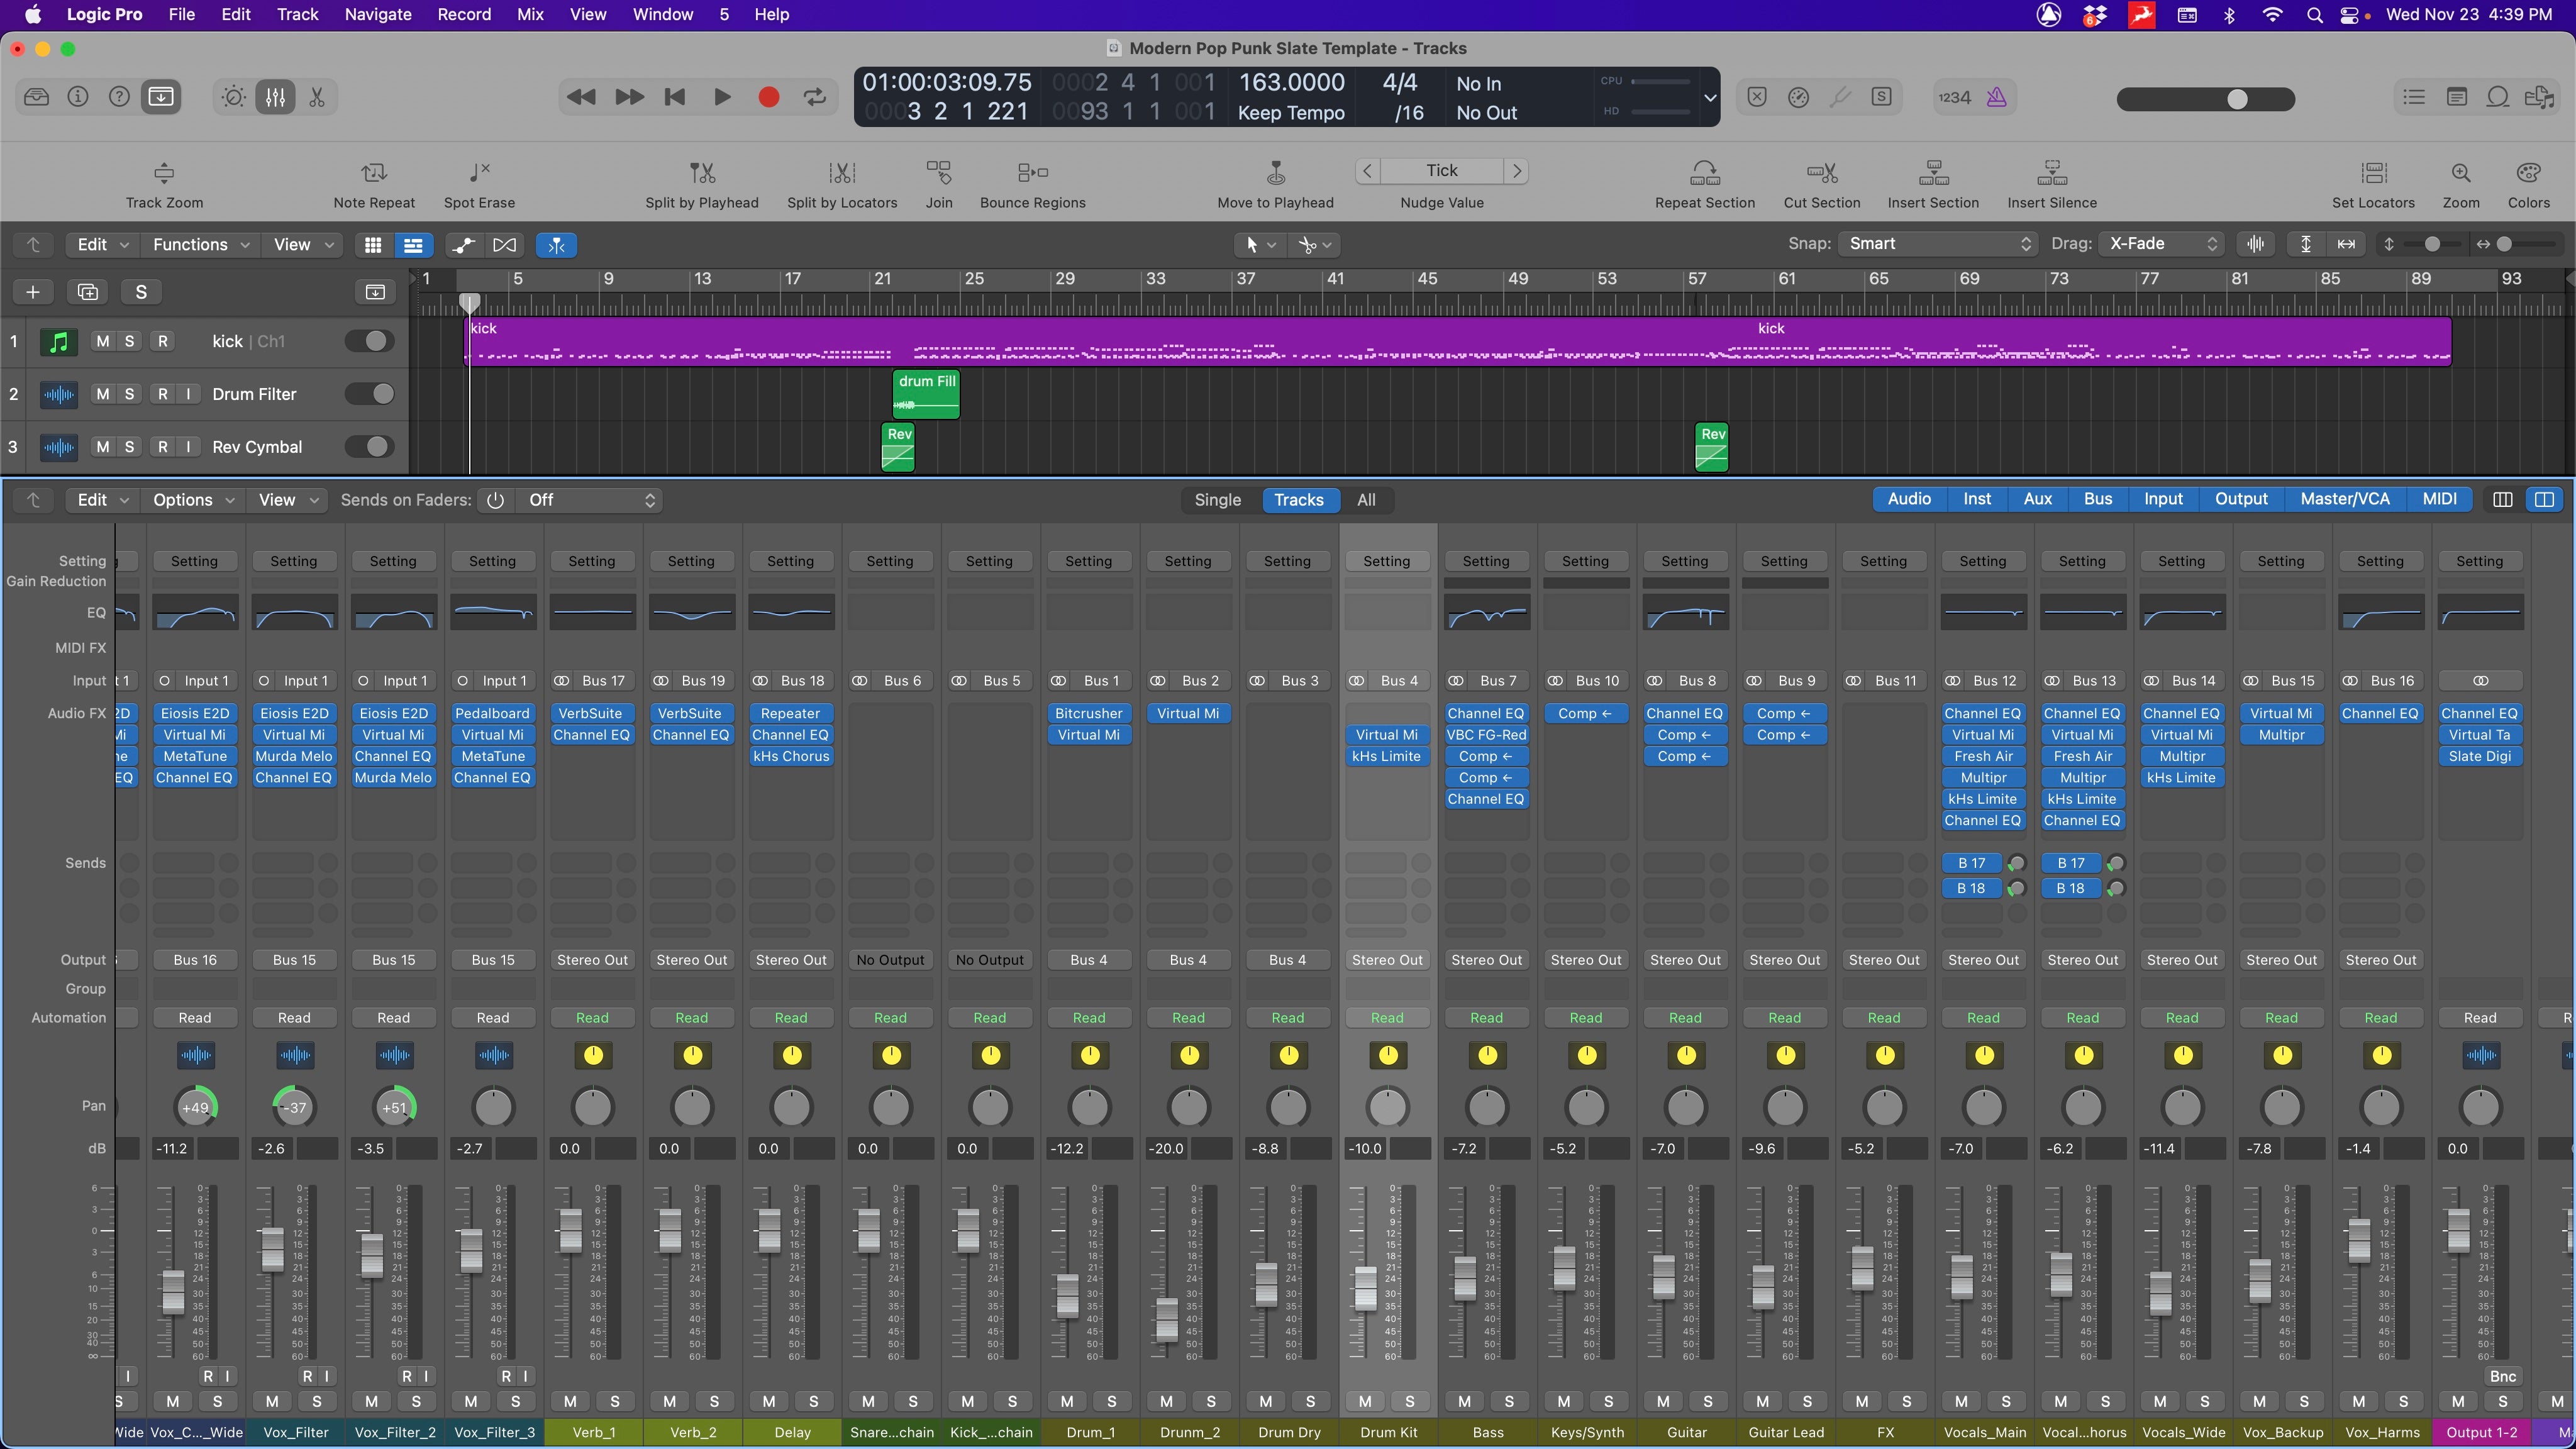Click the Record button in the transport
The height and width of the screenshot is (1449, 2576).
pyautogui.click(x=768, y=96)
